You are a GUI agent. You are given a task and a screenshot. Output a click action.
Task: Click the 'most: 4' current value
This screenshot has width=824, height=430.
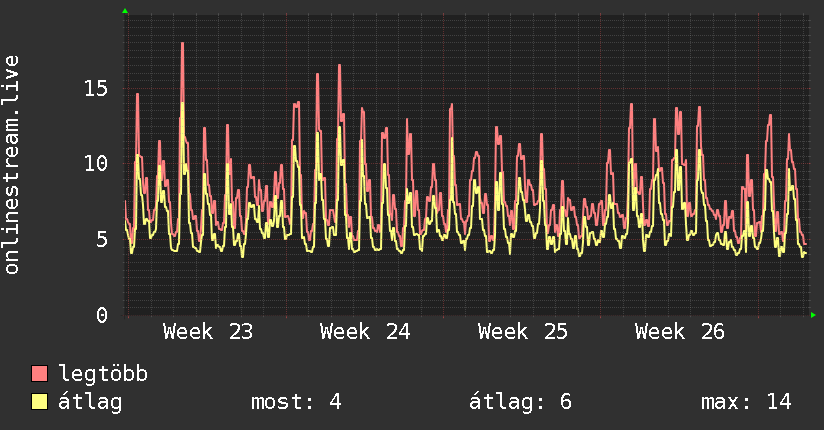coord(296,402)
